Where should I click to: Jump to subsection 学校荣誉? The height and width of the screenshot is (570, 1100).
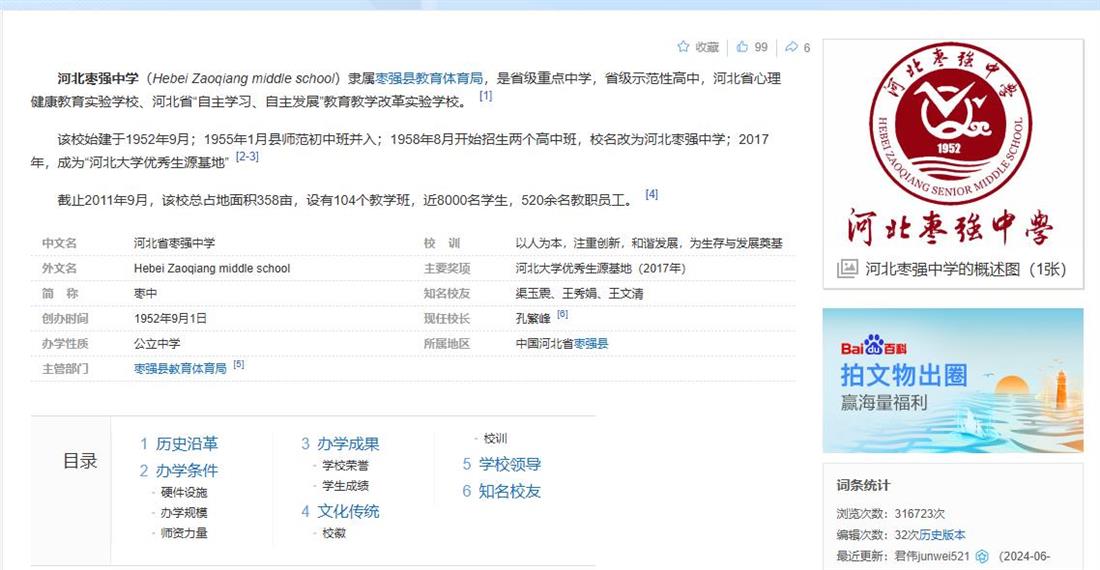coord(345,466)
